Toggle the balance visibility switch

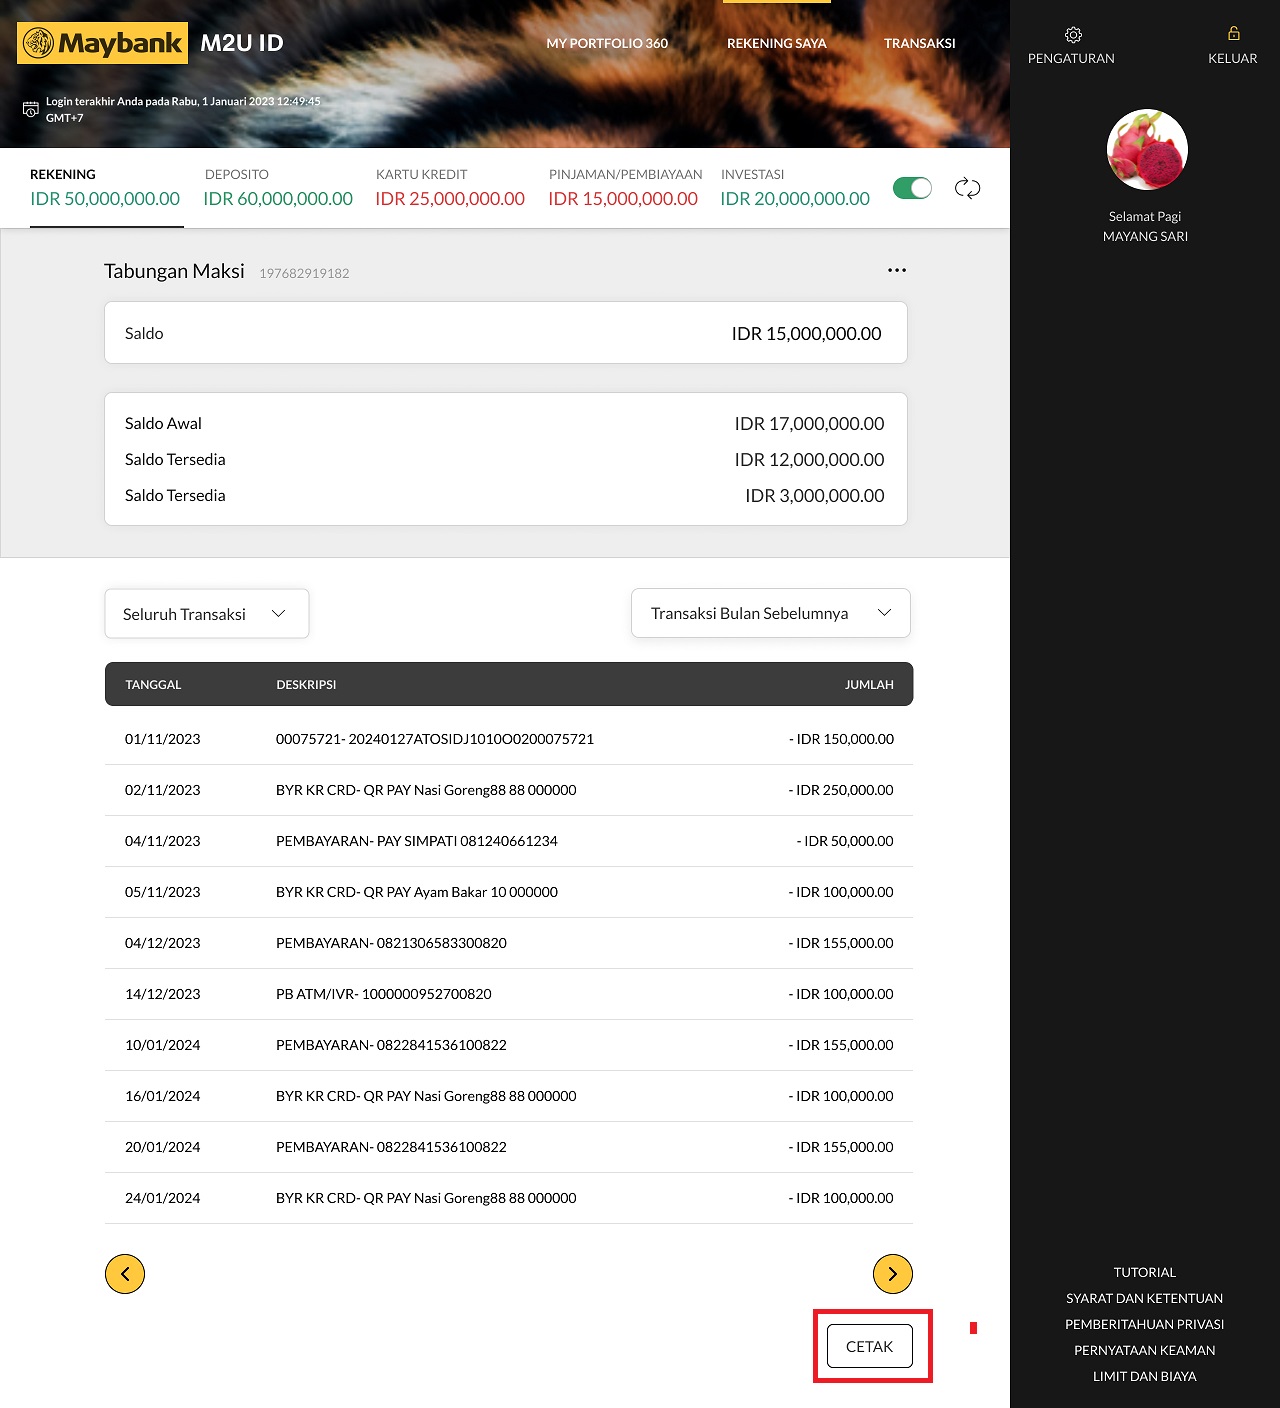pyautogui.click(x=912, y=188)
